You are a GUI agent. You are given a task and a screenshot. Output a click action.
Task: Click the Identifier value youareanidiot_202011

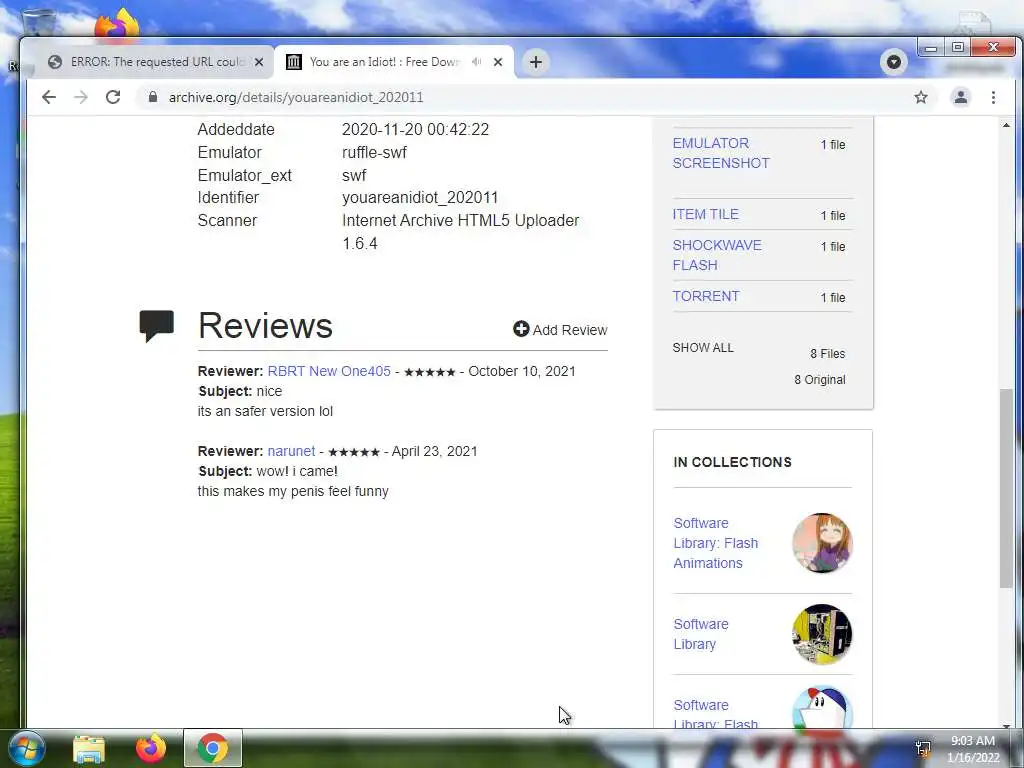pyautogui.click(x=420, y=197)
